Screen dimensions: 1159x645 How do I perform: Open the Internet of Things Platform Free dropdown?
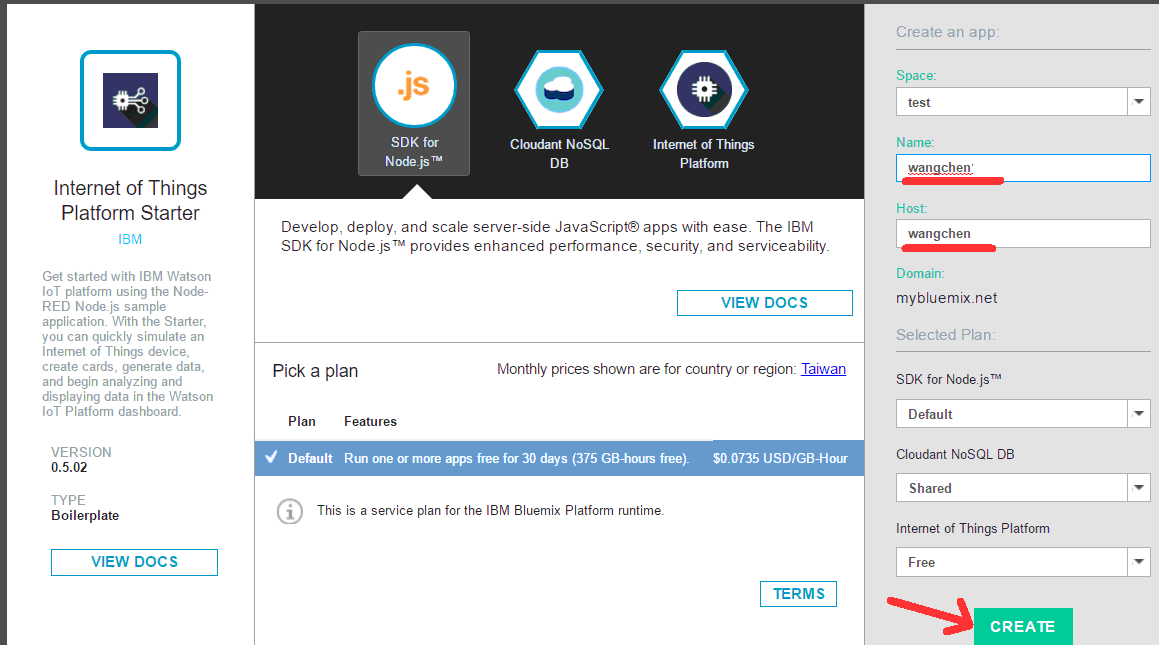pyautogui.click(x=1023, y=562)
